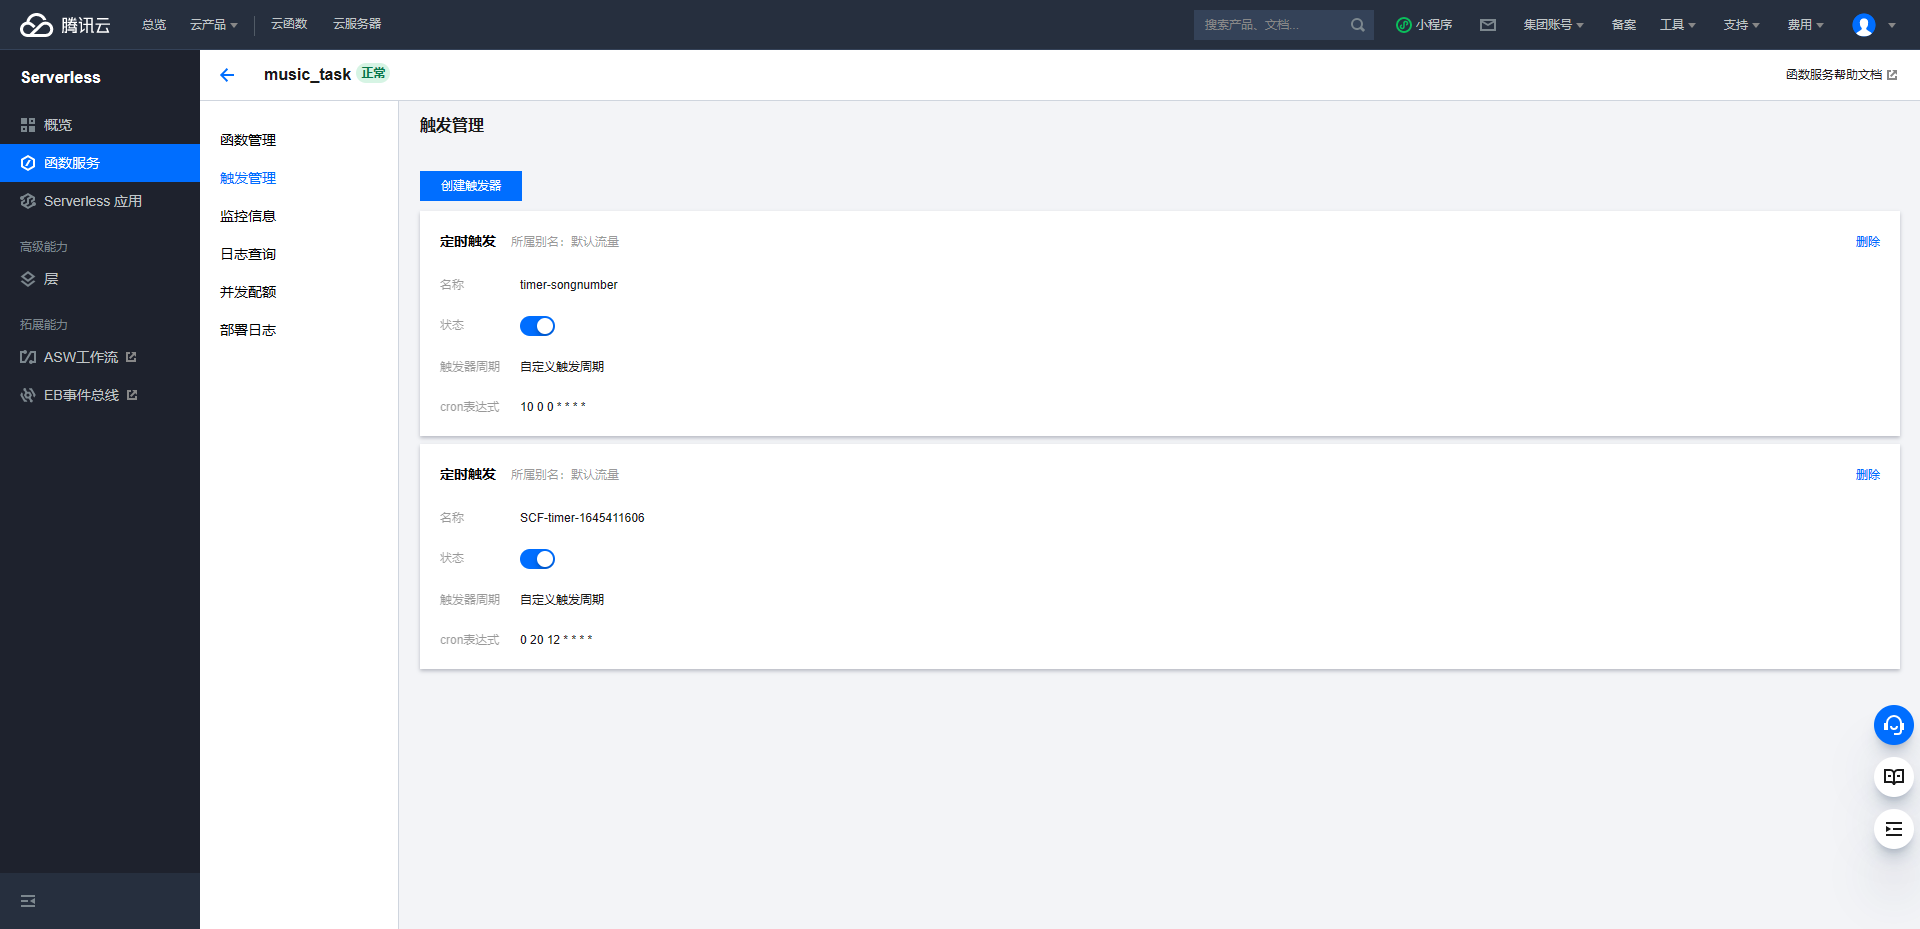Click the 概览 grid icon
The image size is (1920, 929).
[x=28, y=125]
